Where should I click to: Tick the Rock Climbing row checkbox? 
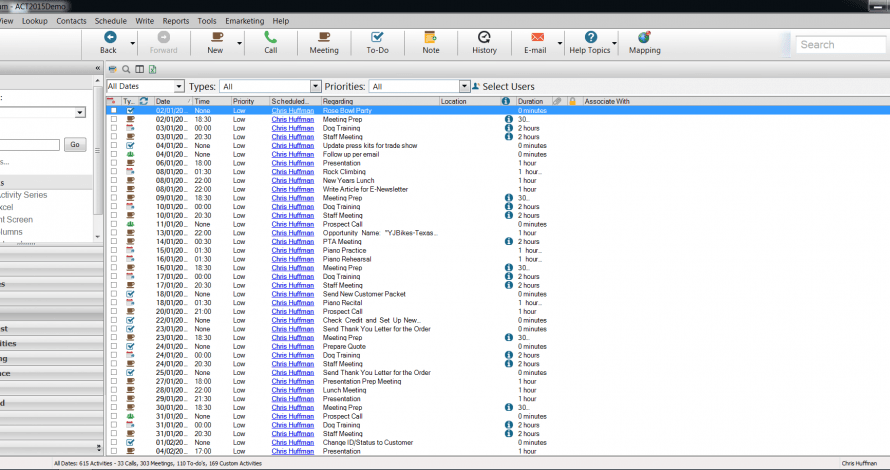[114, 171]
